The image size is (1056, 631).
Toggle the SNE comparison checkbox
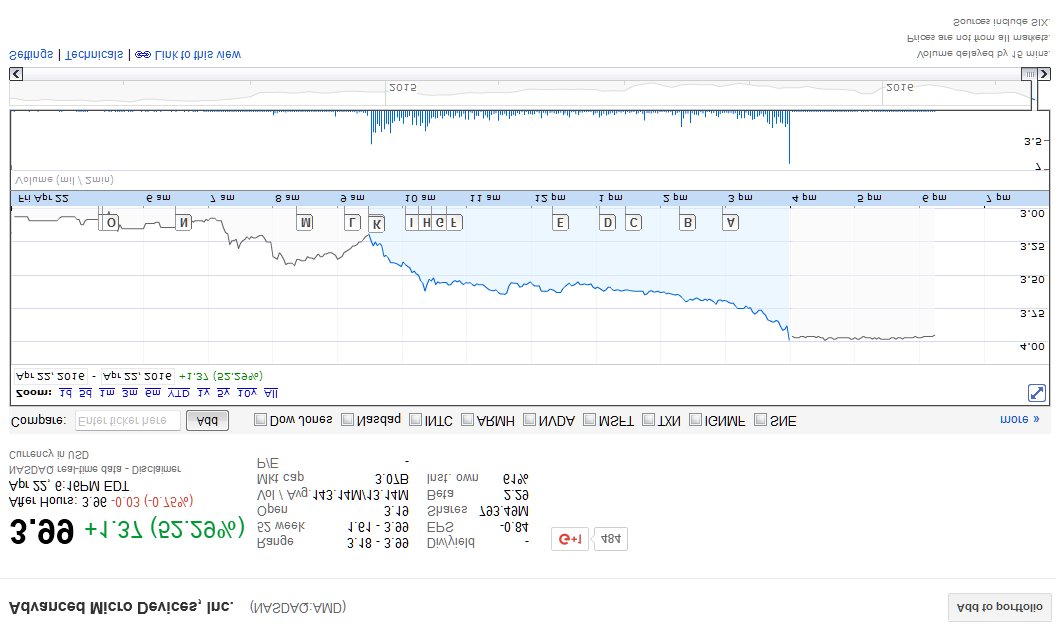pos(760,420)
